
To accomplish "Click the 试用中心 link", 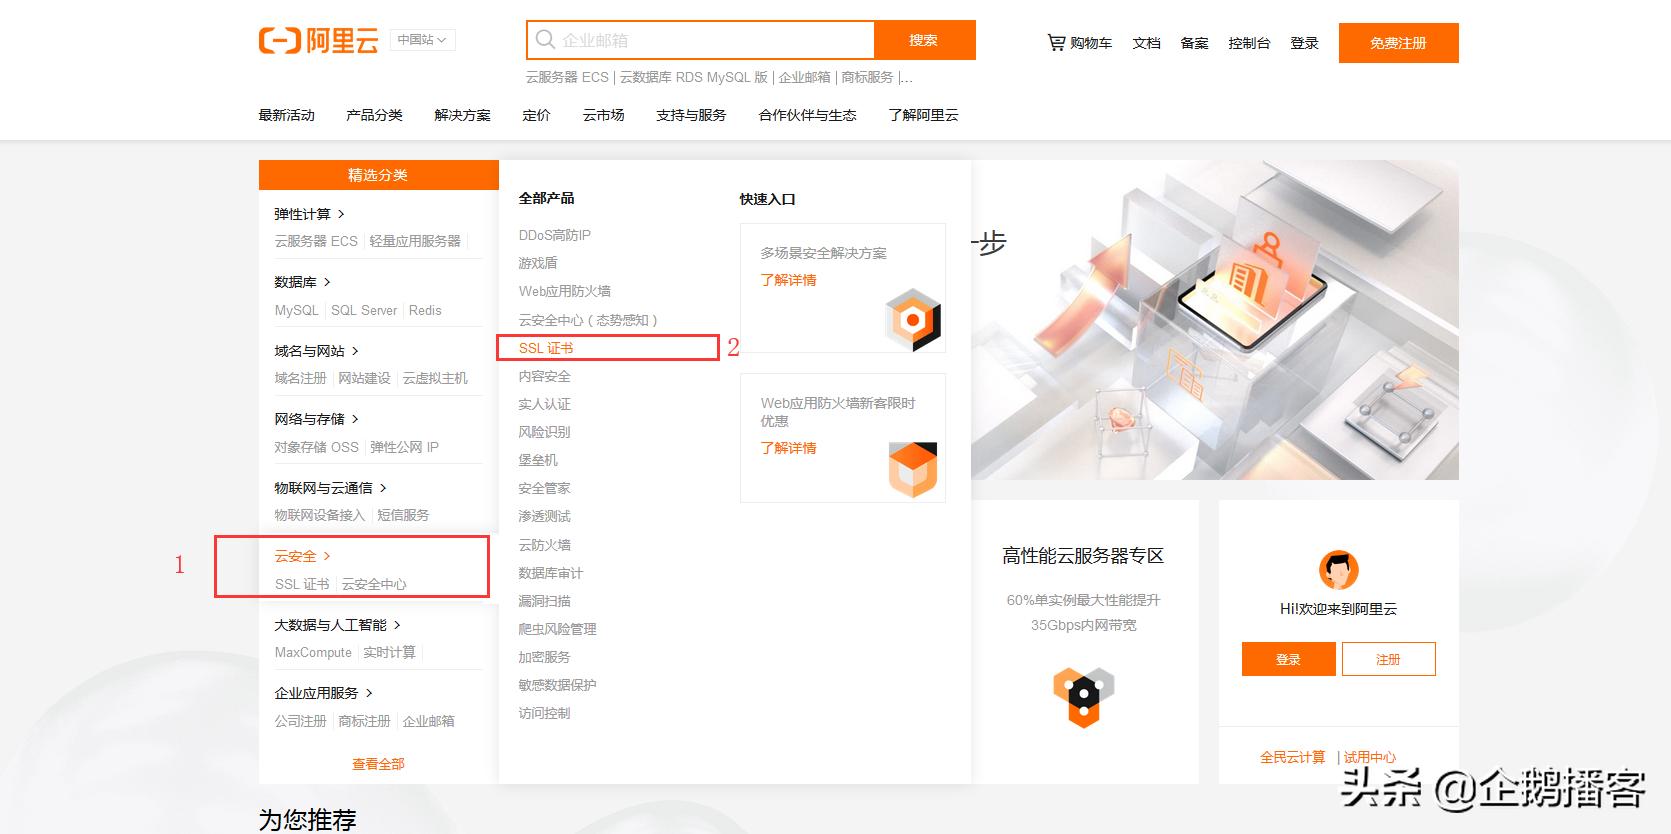I will pyautogui.click(x=1370, y=757).
